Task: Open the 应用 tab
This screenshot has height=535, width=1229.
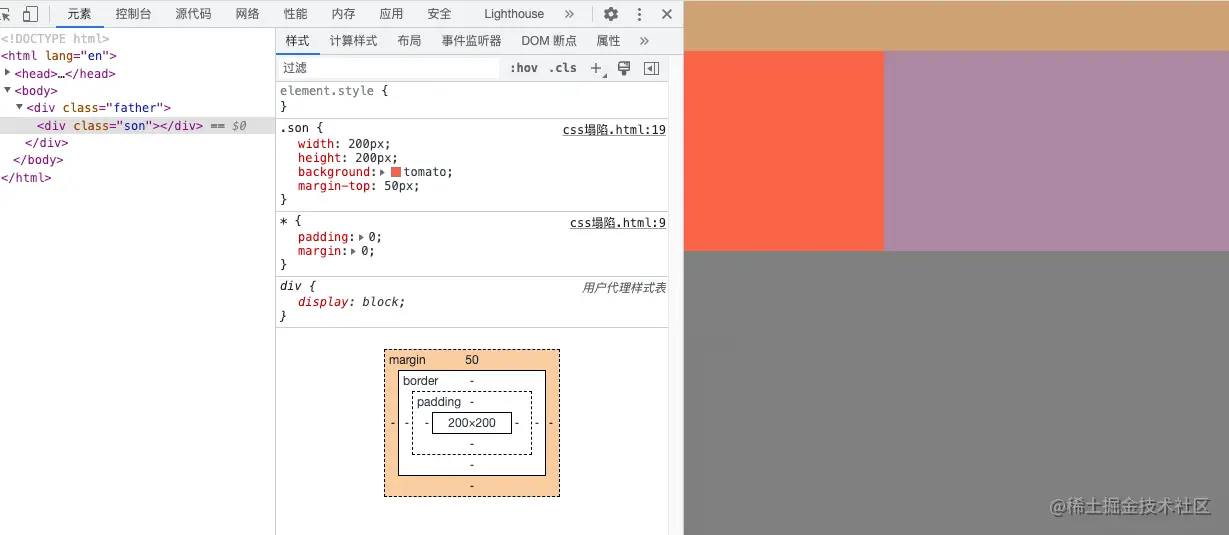Action: coord(391,14)
